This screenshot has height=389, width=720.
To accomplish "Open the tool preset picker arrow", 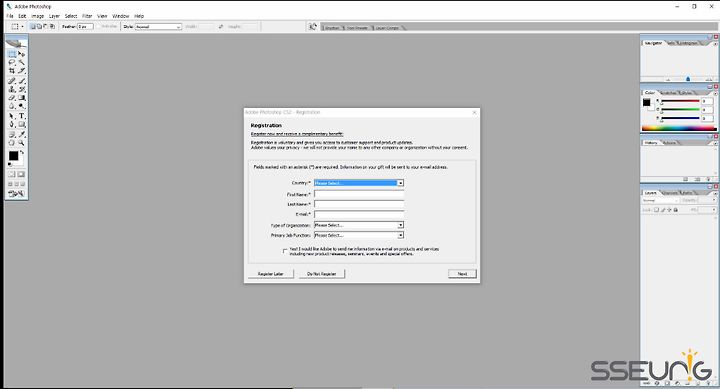I will pyautogui.click(x=22, y=27).
